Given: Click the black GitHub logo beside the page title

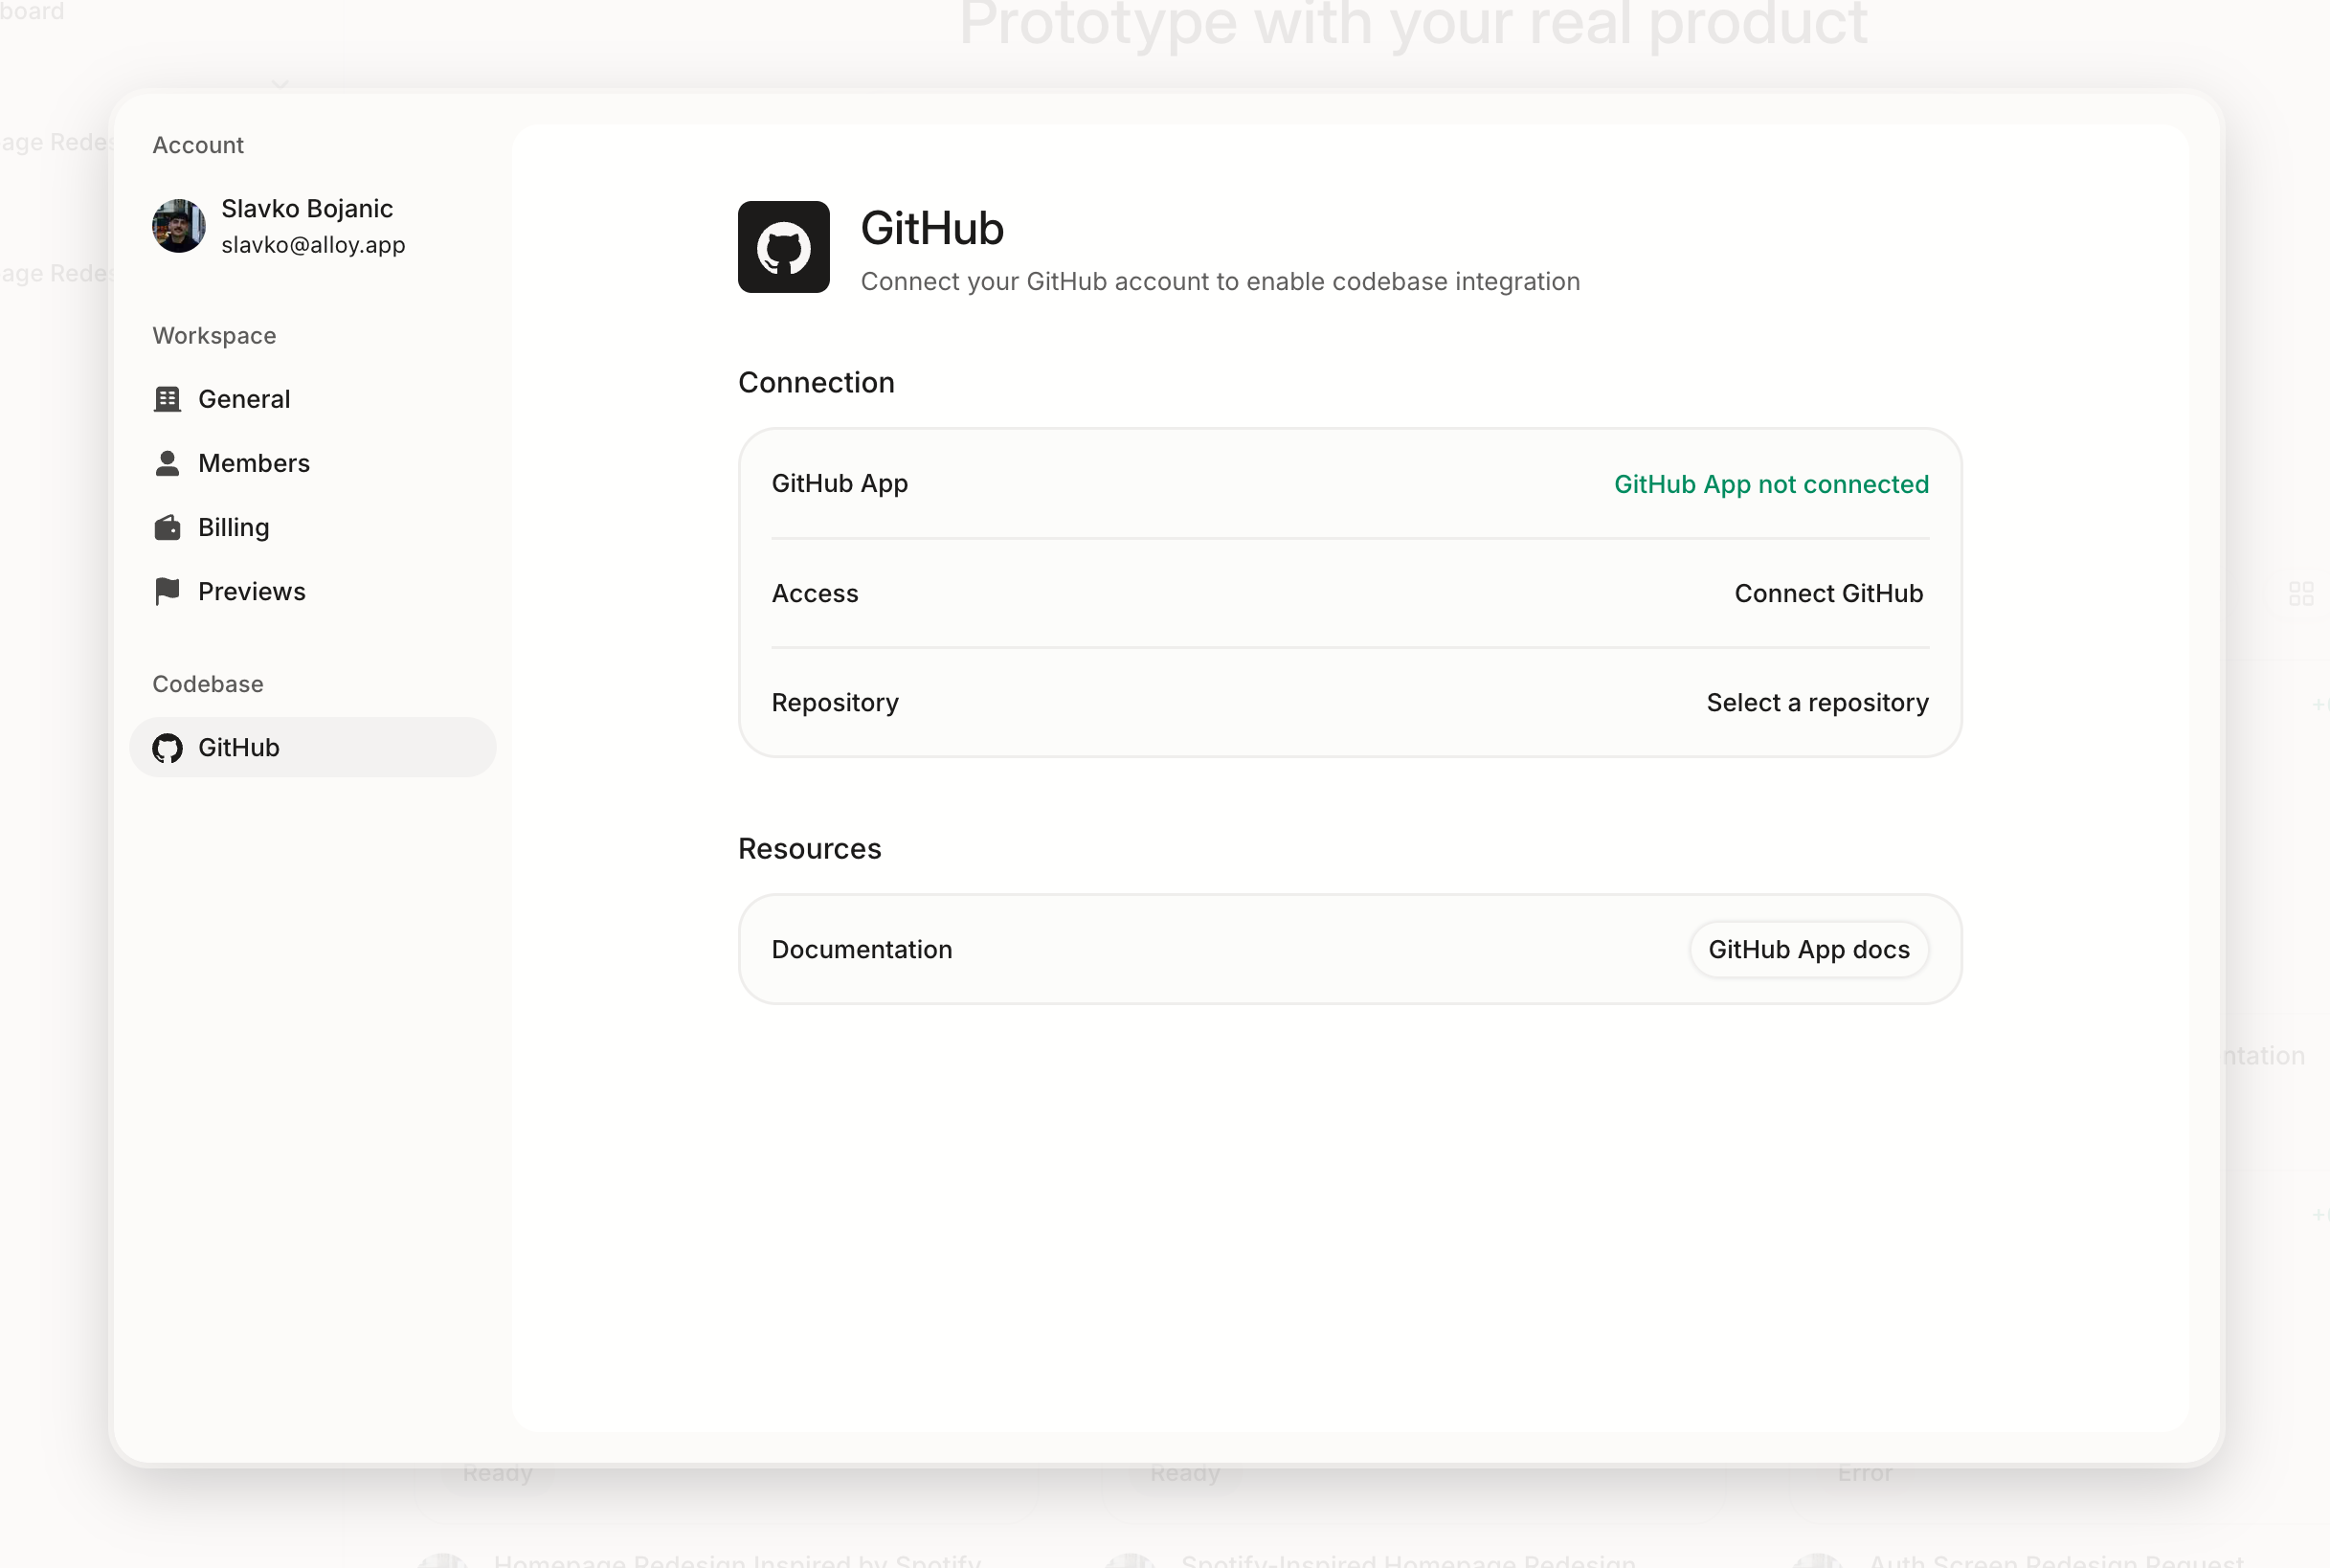Looking at the screenshot, I should [x=783, y=247].
